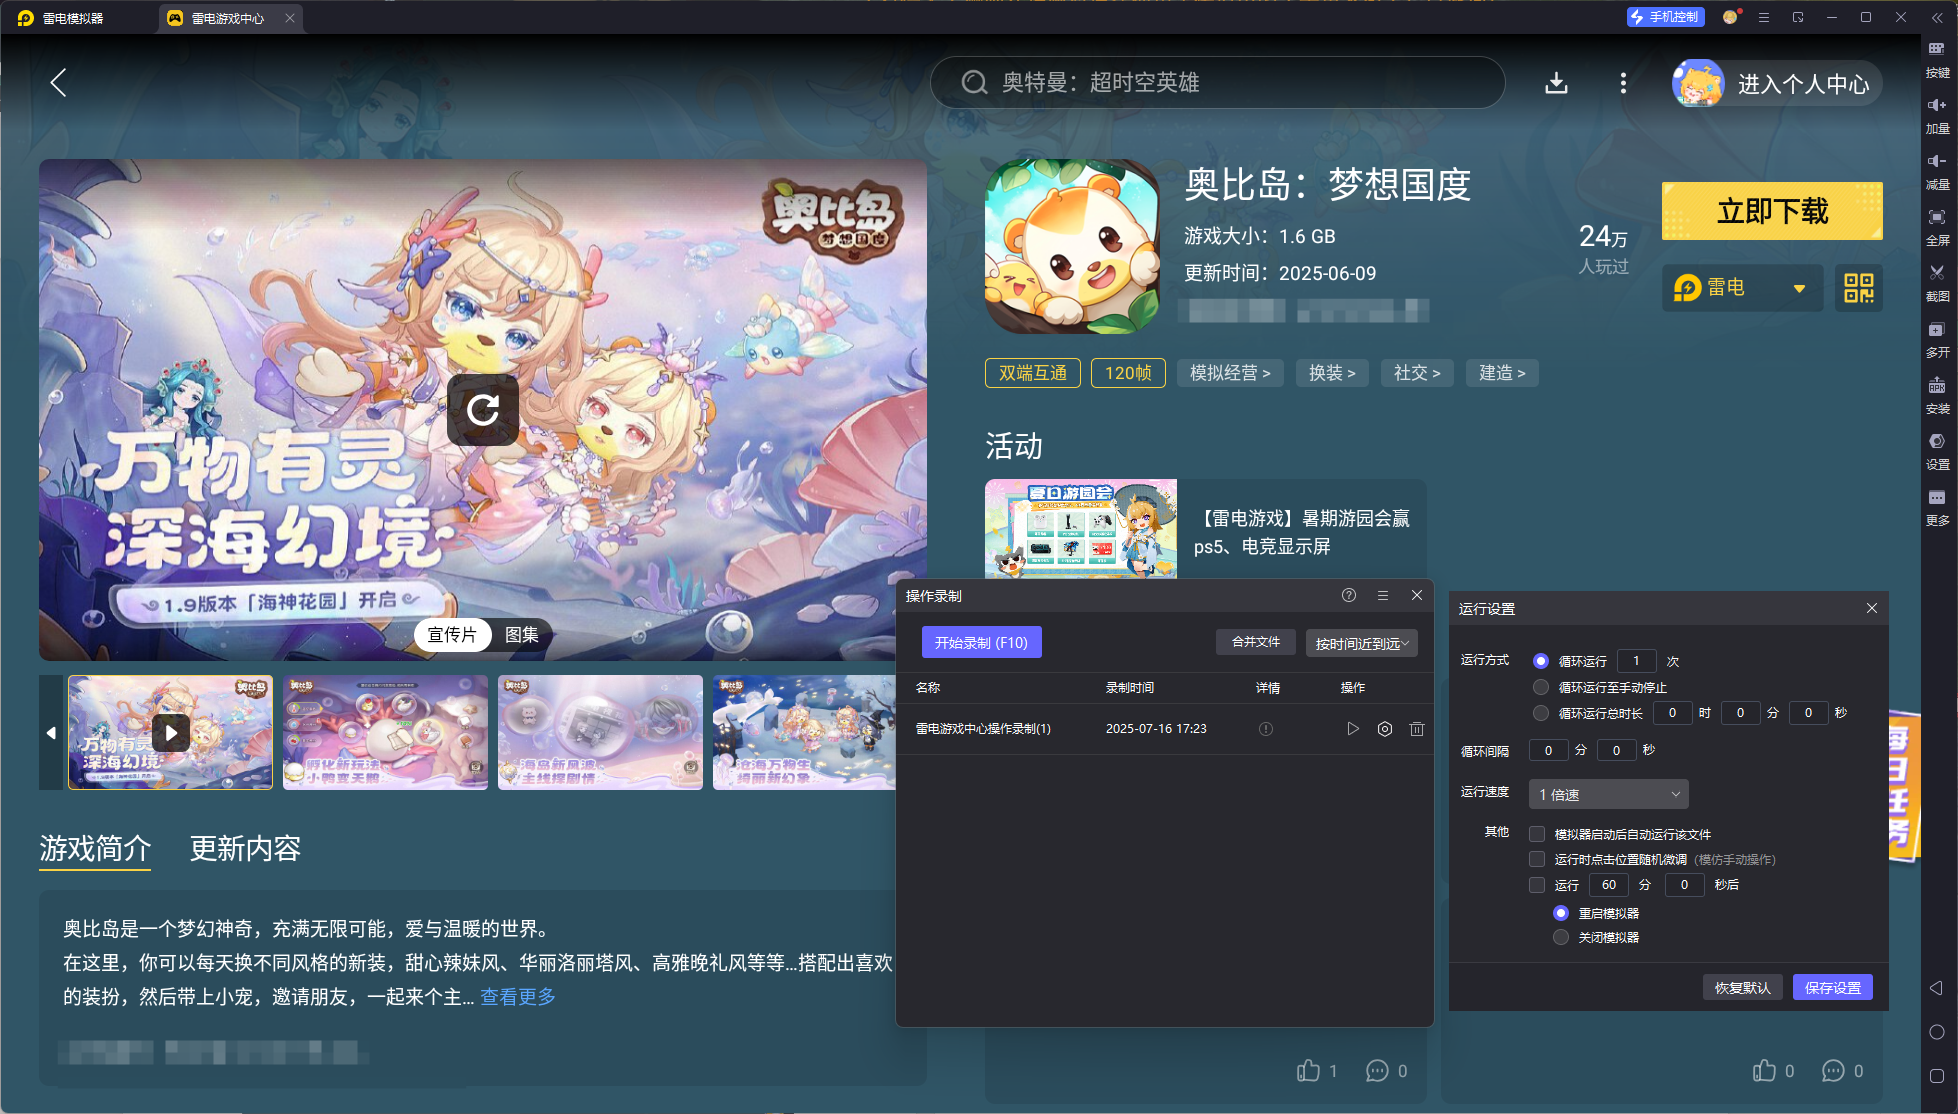
Task: Play the recorded macro 雷电游戏中心操作录制(1)
Action: click(x=1352, y=729)
